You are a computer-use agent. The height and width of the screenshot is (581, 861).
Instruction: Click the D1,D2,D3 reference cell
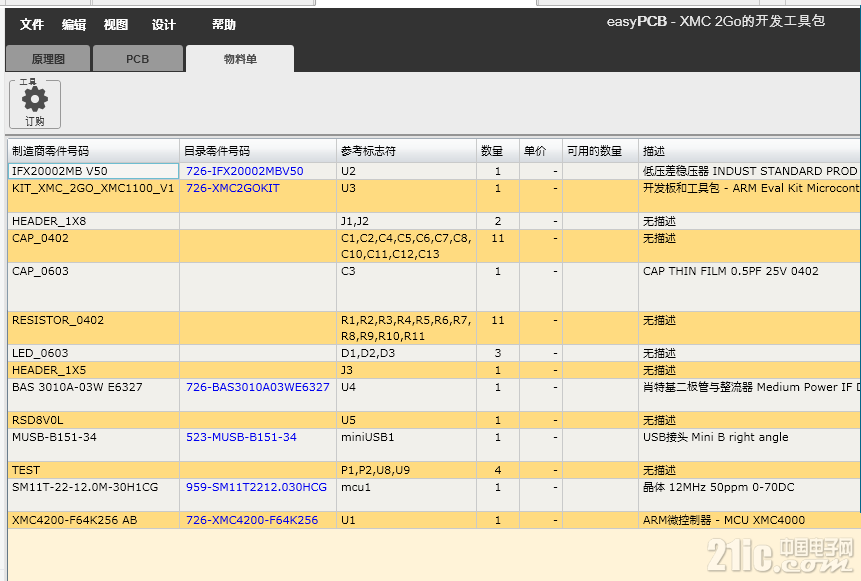(x=406, y=353)
